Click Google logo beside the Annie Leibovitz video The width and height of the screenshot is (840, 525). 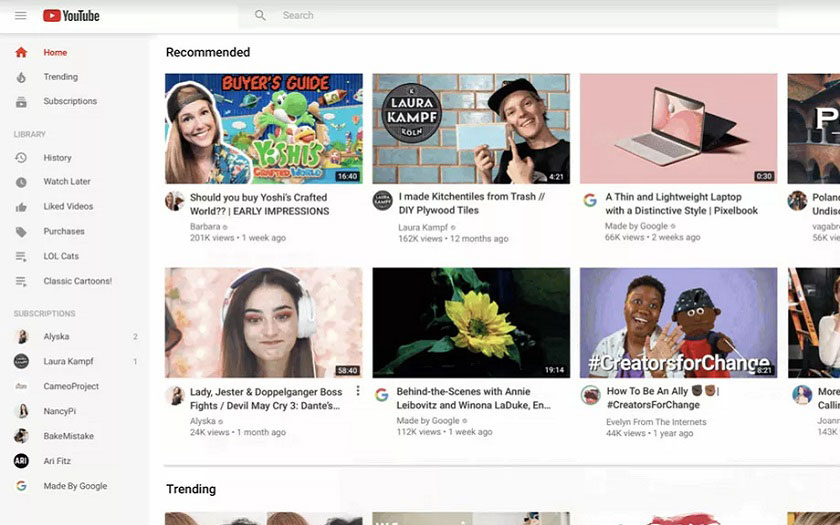pyautogui.click(x=381, y=395)
